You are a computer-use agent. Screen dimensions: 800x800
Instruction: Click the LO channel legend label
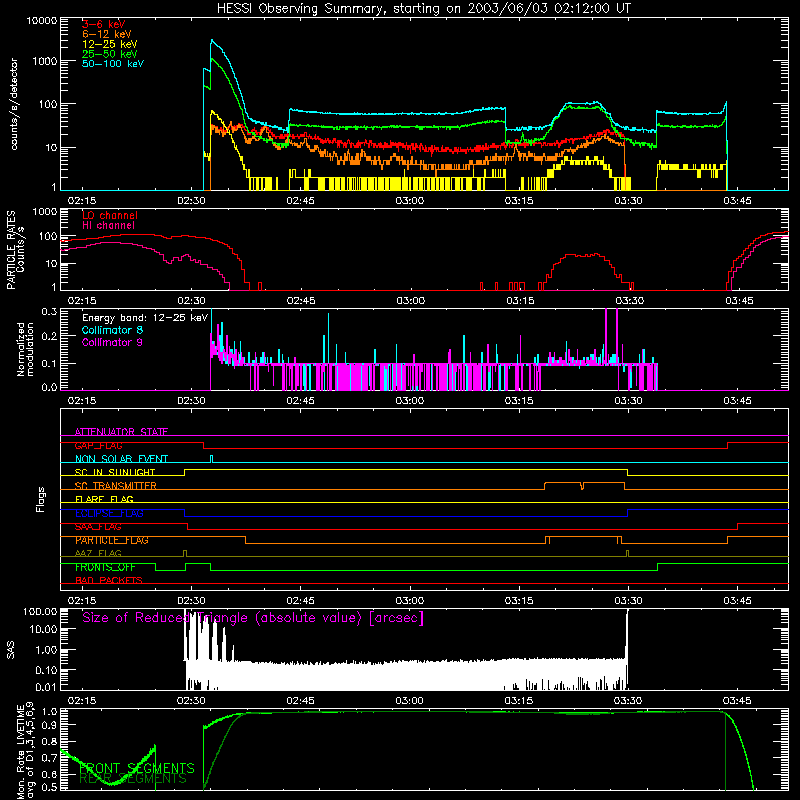[x=110, y=215]
